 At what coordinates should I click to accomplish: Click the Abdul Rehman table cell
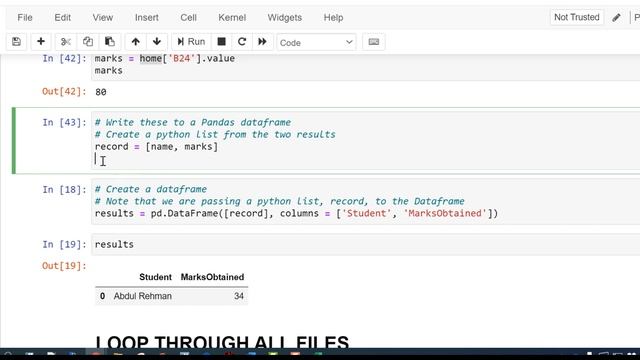tap(142, 296)
